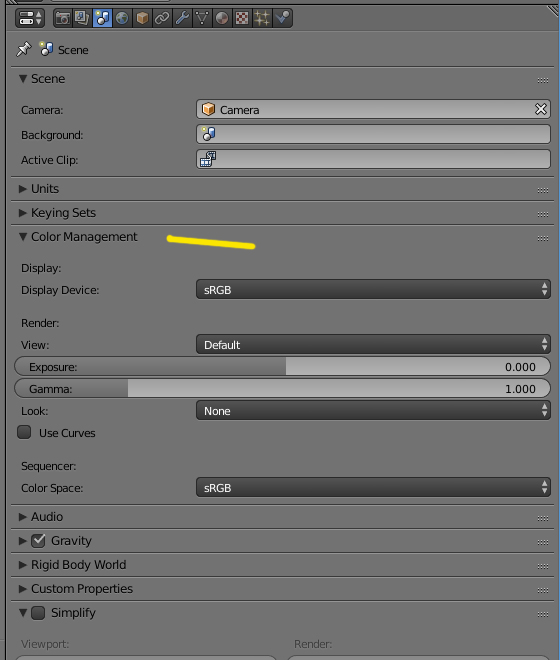Click the Exposure slider
The width and height of the screenshot is (560, 660).
(282, 367)
